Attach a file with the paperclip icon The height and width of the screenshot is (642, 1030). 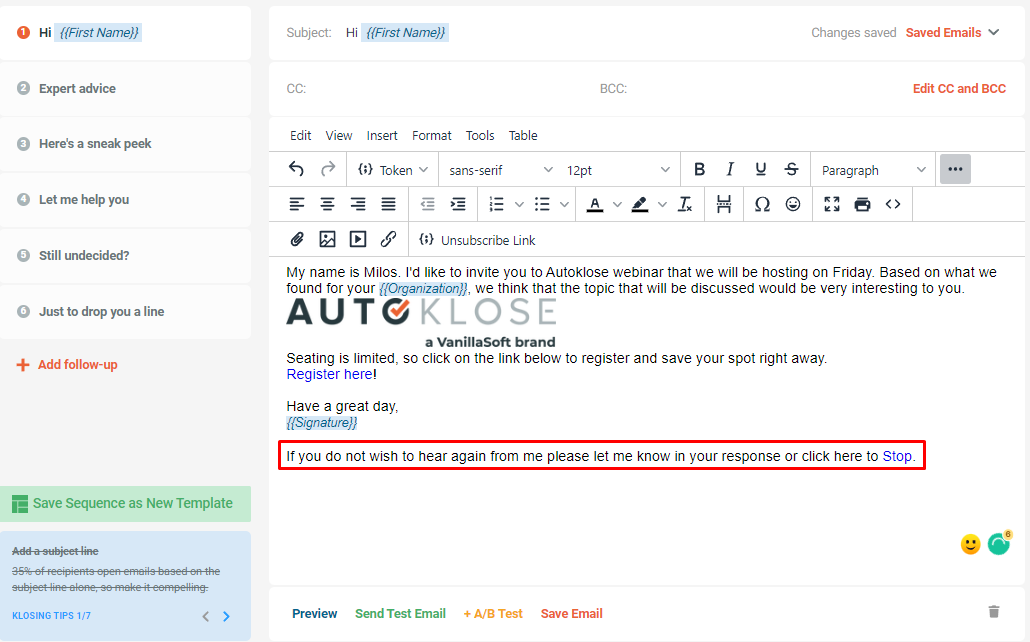tap(296, 239)
